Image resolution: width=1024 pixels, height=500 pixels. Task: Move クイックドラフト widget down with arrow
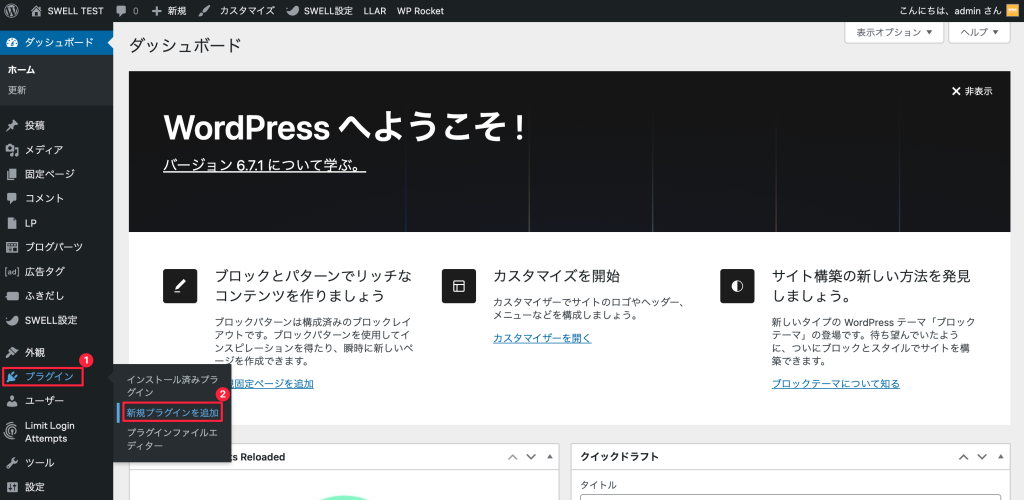[982, 457]
